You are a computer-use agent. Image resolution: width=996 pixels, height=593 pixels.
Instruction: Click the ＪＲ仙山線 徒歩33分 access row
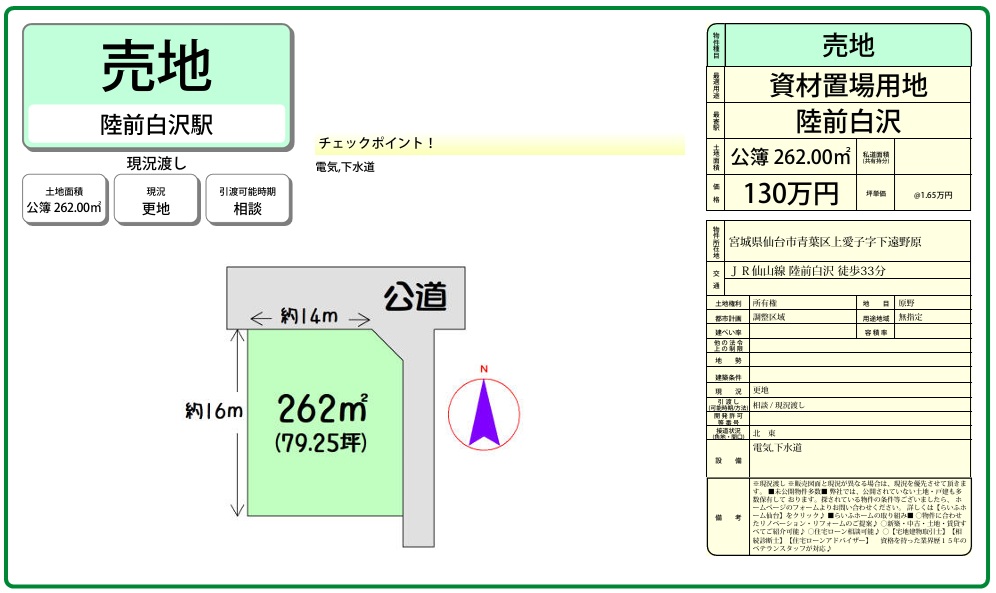808,271
